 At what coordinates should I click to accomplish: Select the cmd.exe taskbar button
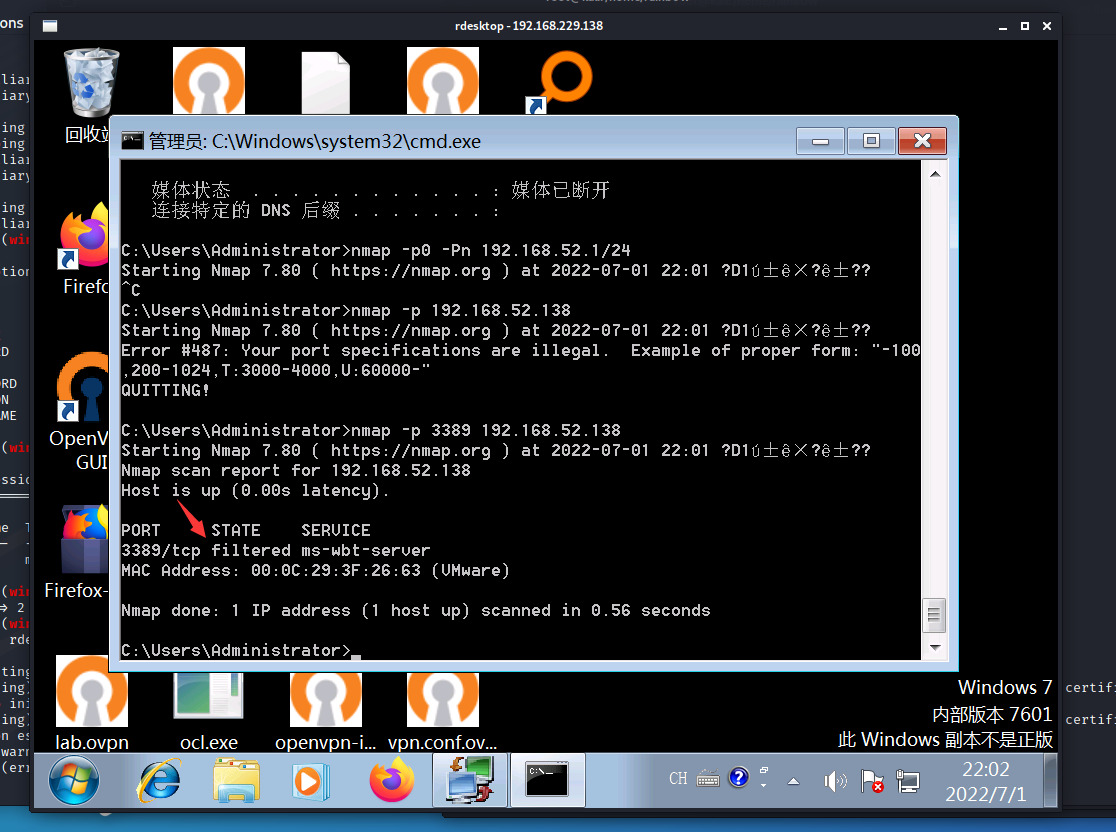(547, 780)
